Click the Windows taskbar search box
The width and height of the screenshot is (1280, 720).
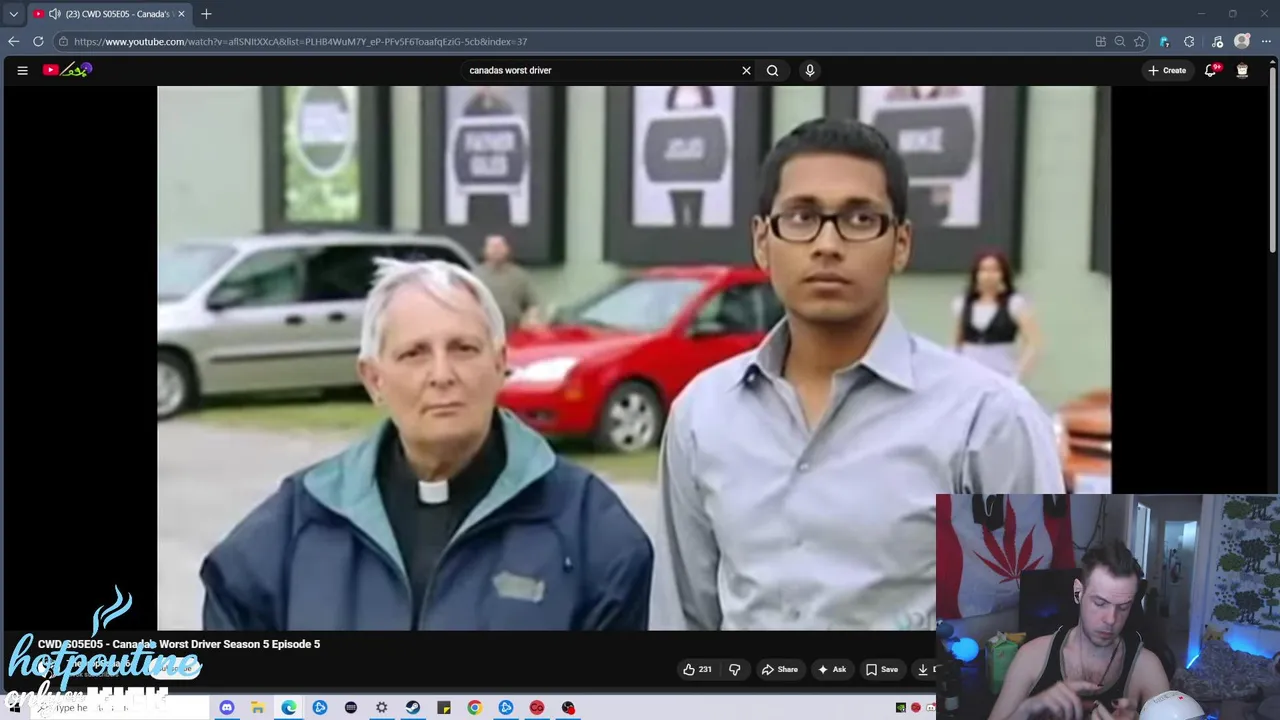(120, 708)
